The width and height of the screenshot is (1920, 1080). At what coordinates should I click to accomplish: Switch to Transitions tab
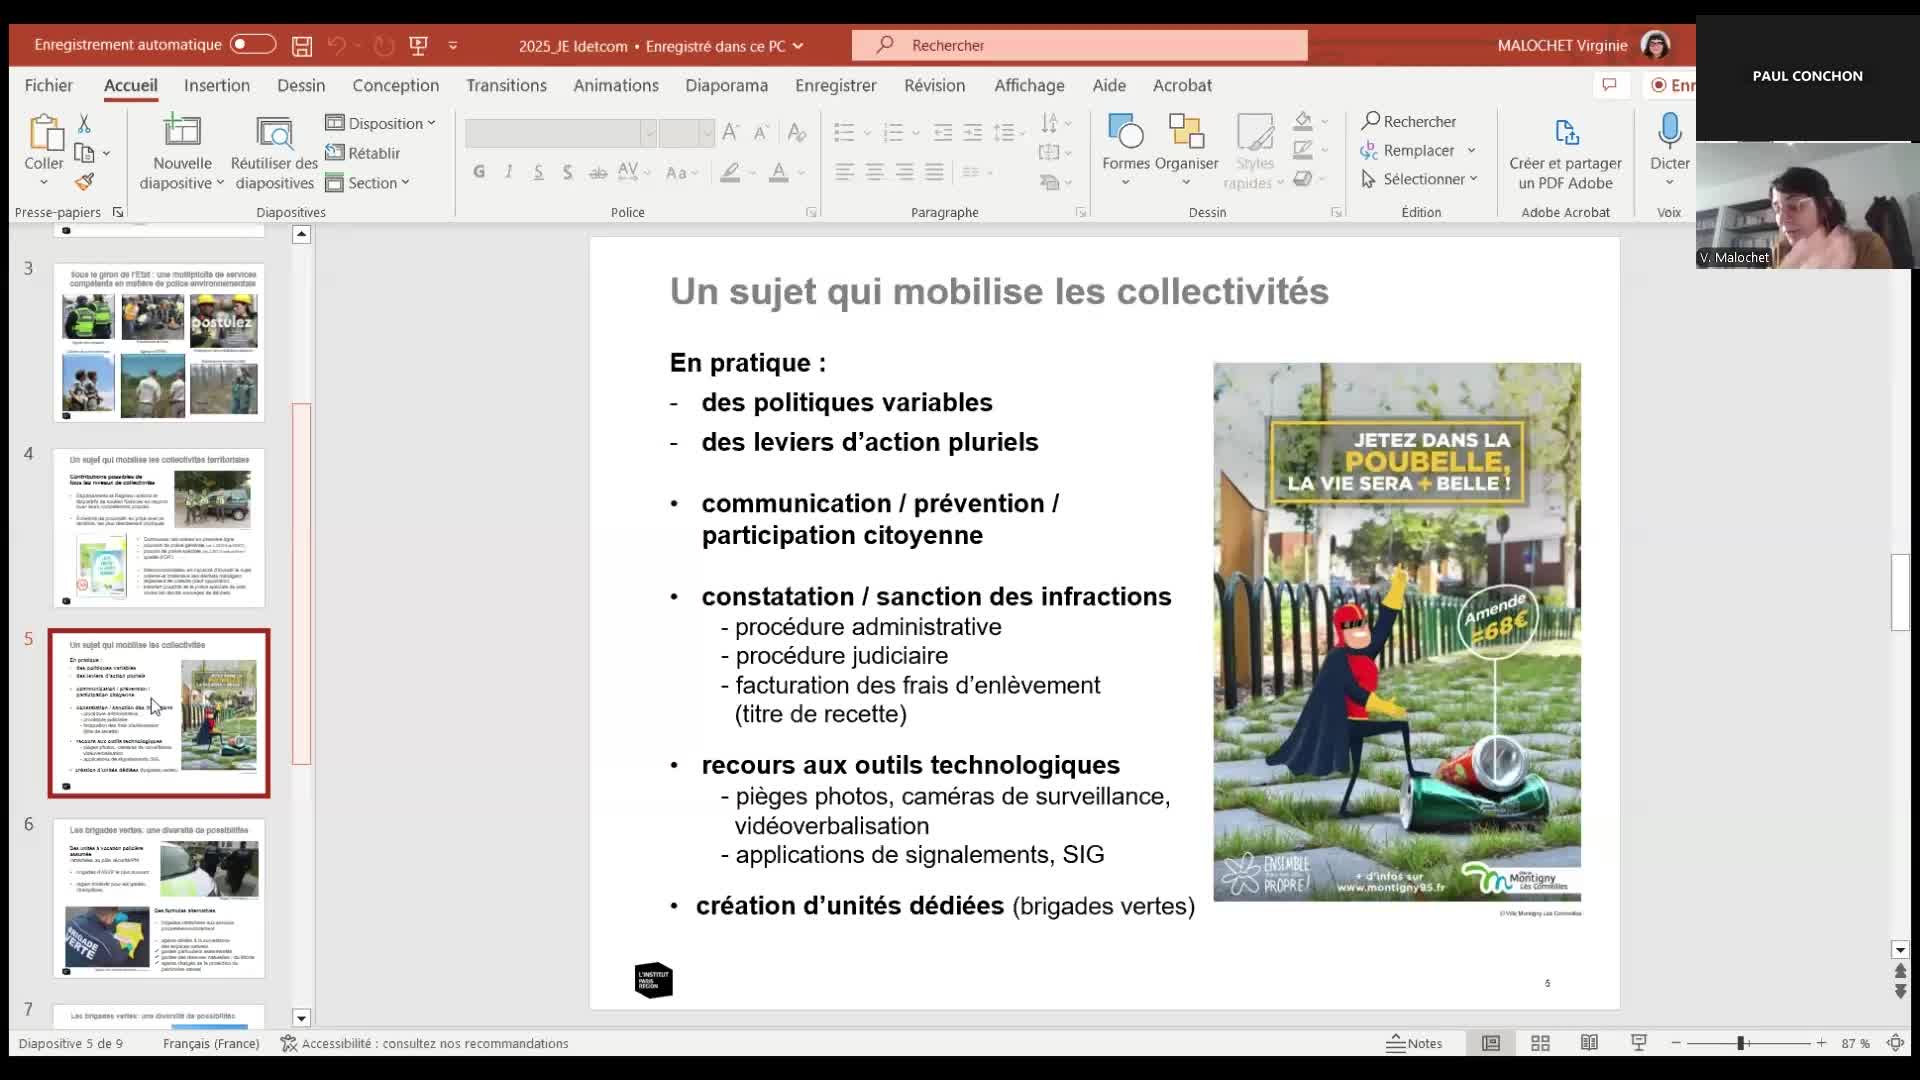point(506,85)
